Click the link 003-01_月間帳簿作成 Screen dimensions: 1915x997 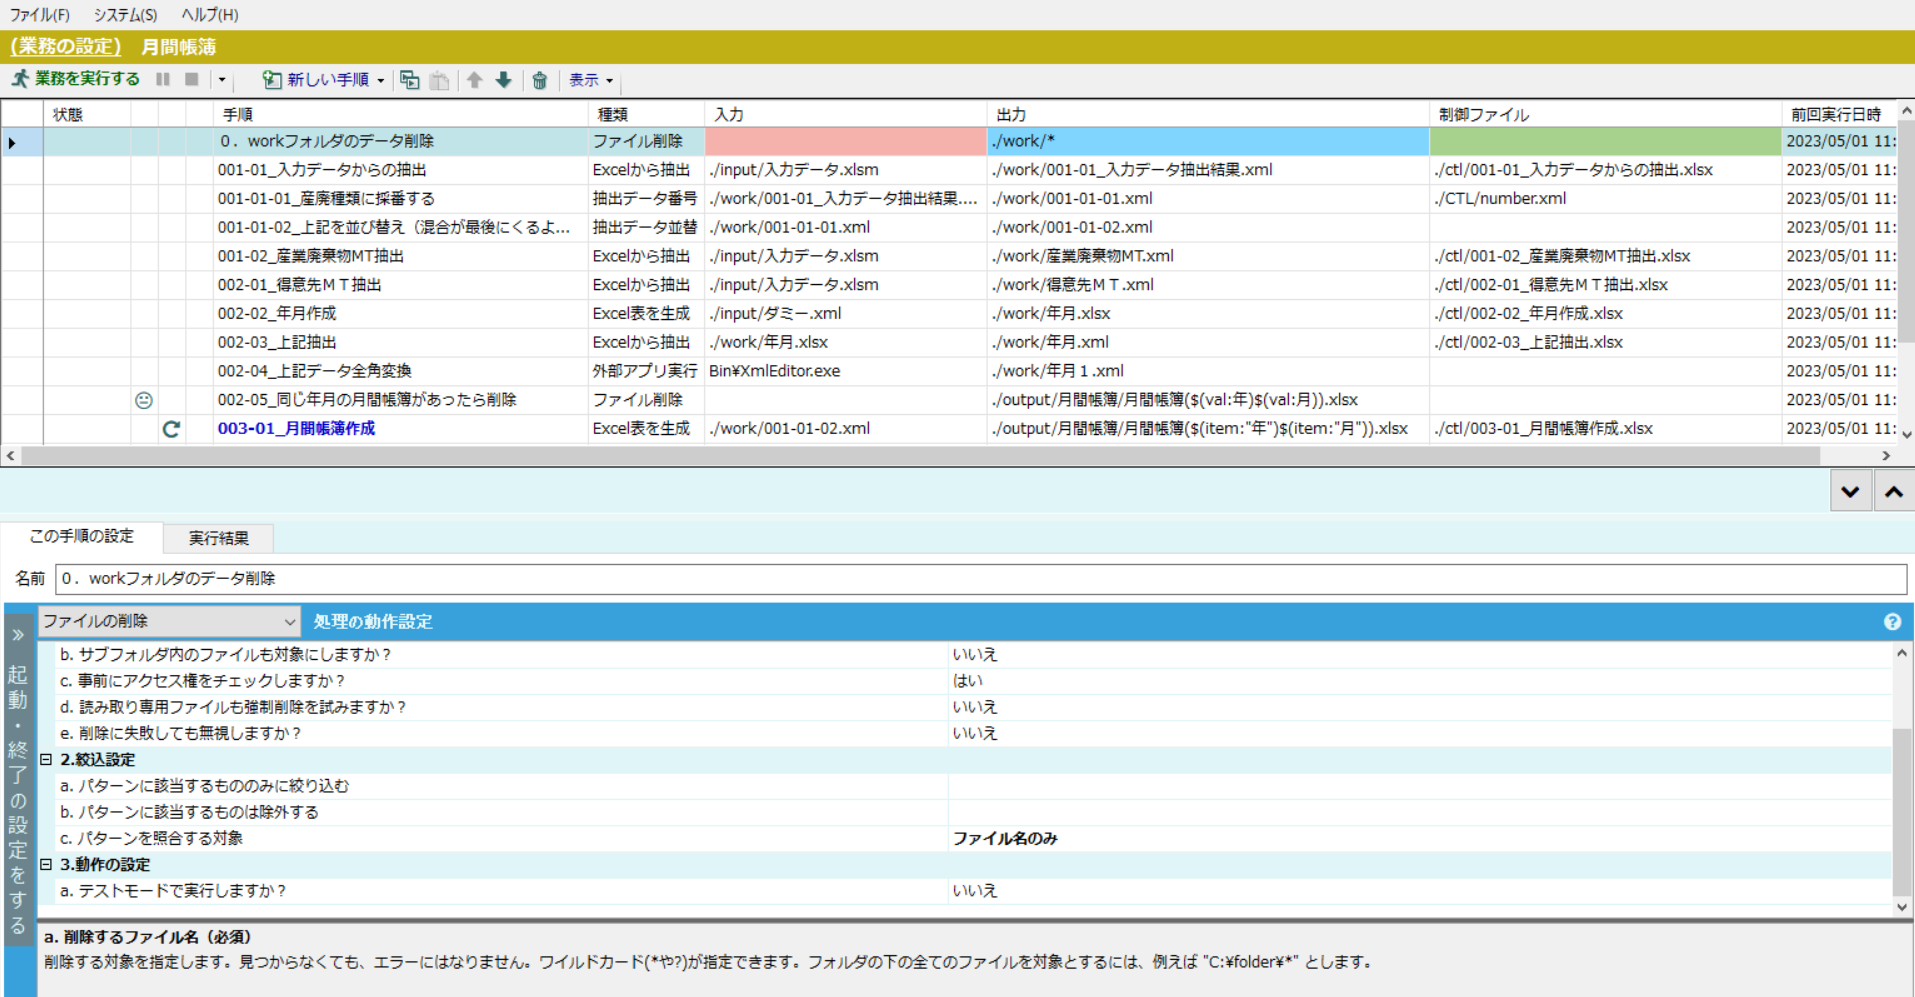(x=296, y=429)
